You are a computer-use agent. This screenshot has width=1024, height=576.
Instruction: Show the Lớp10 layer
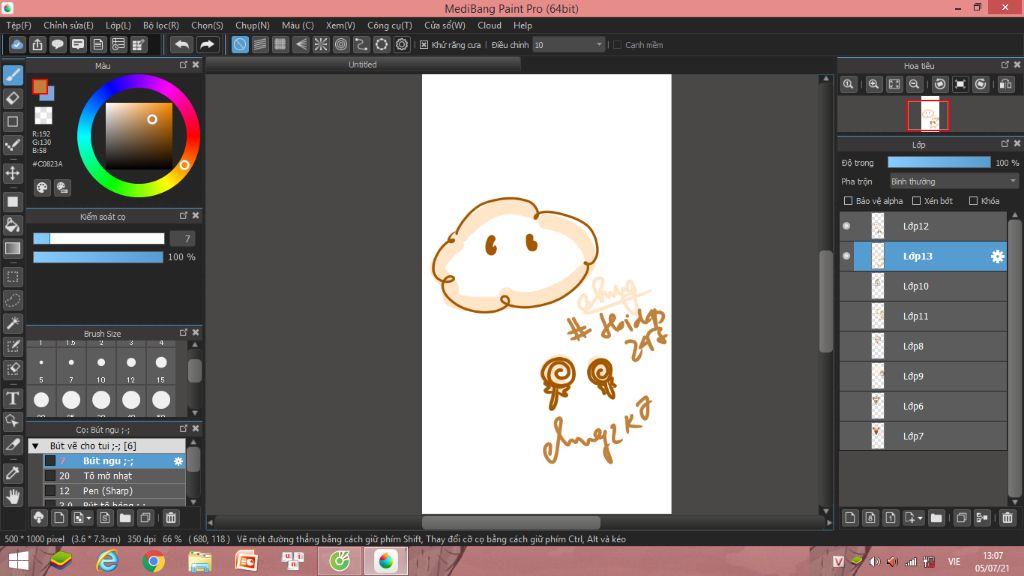(846, 286)
